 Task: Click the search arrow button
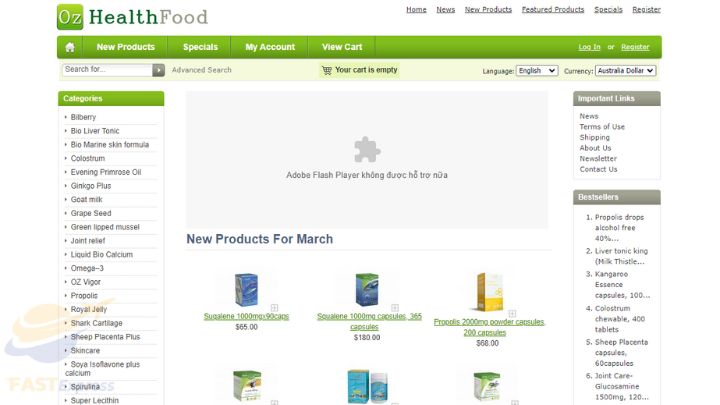[x=158, y=70]
